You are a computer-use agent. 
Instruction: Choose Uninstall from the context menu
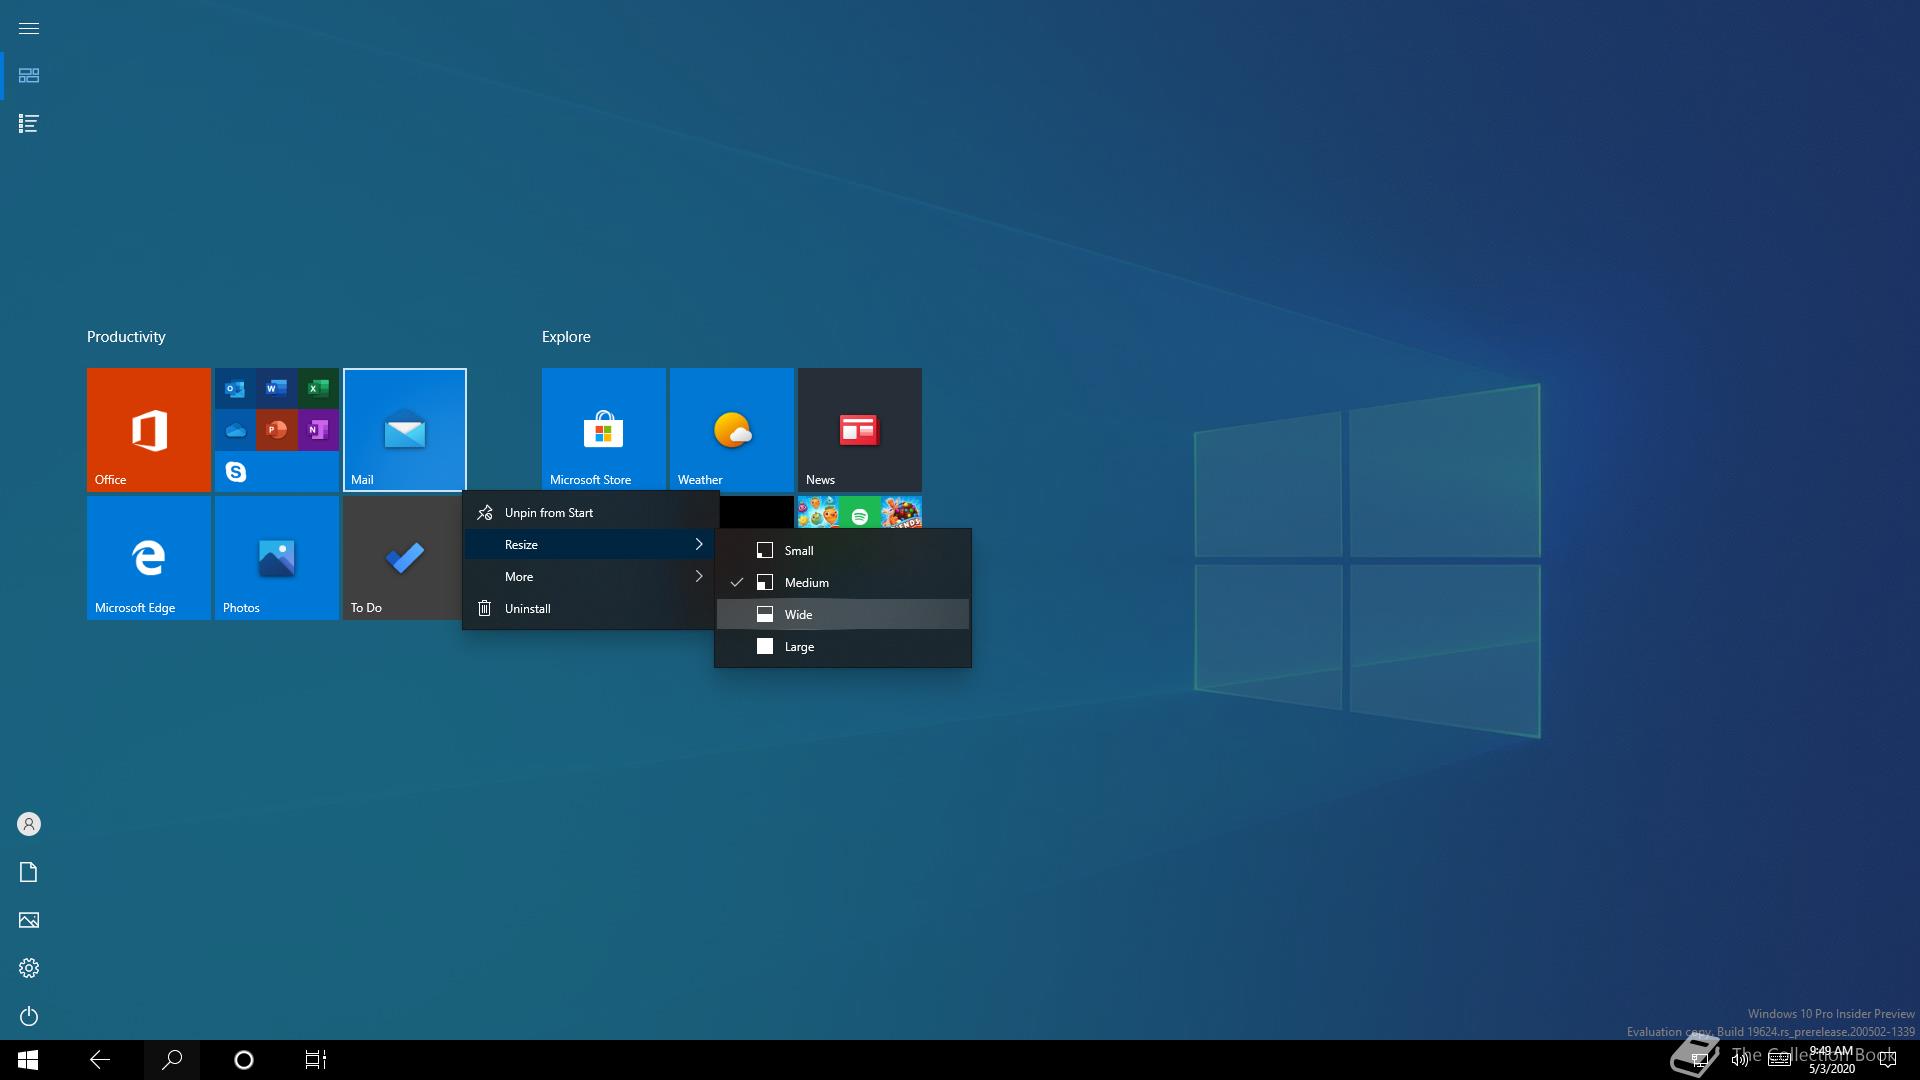pyautogui.click(x=591, y=609)
